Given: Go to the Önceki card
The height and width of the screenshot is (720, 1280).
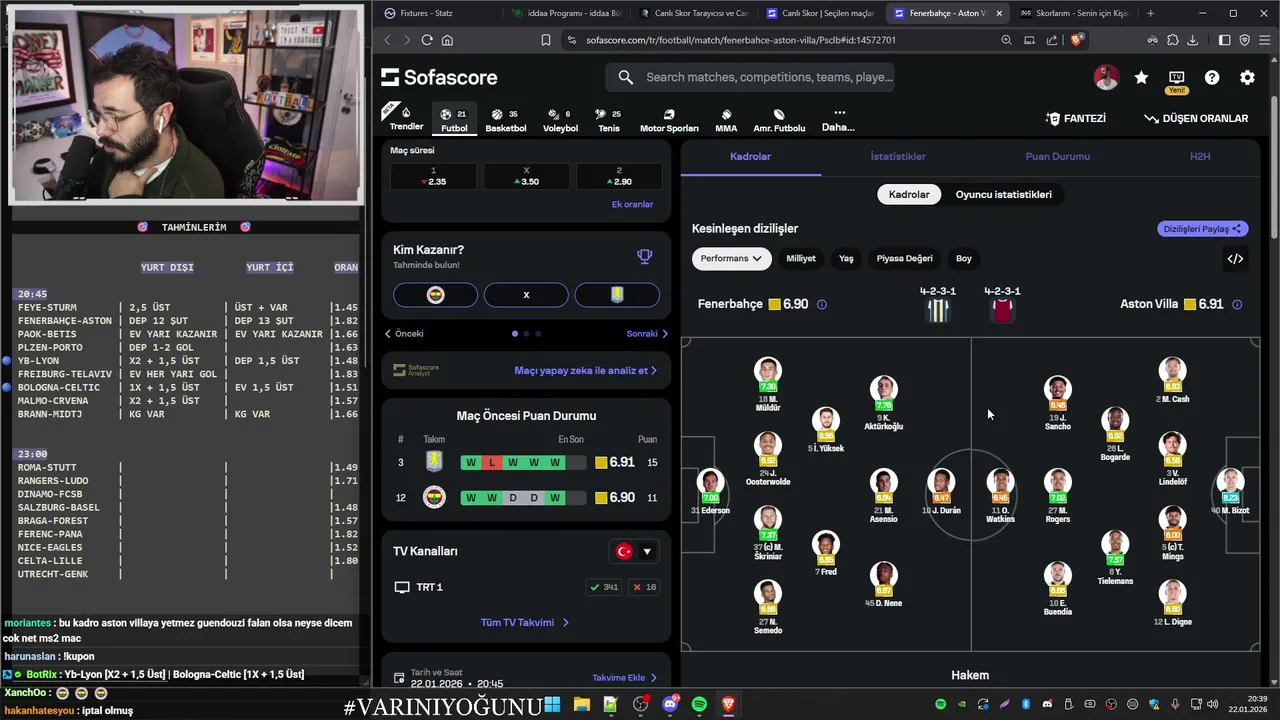Looking at the screenshot, I should click(x=404, y=334).
